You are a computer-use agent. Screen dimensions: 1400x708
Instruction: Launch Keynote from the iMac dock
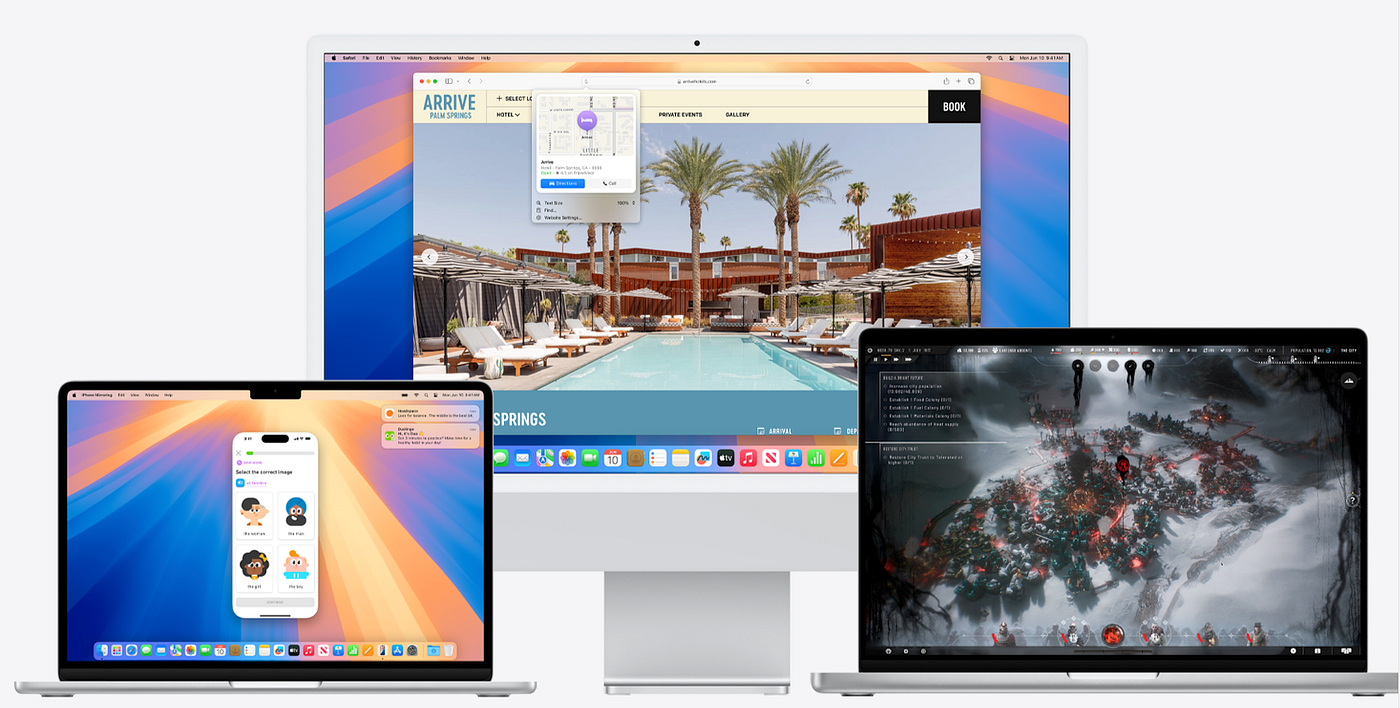[x=793, y=458]
